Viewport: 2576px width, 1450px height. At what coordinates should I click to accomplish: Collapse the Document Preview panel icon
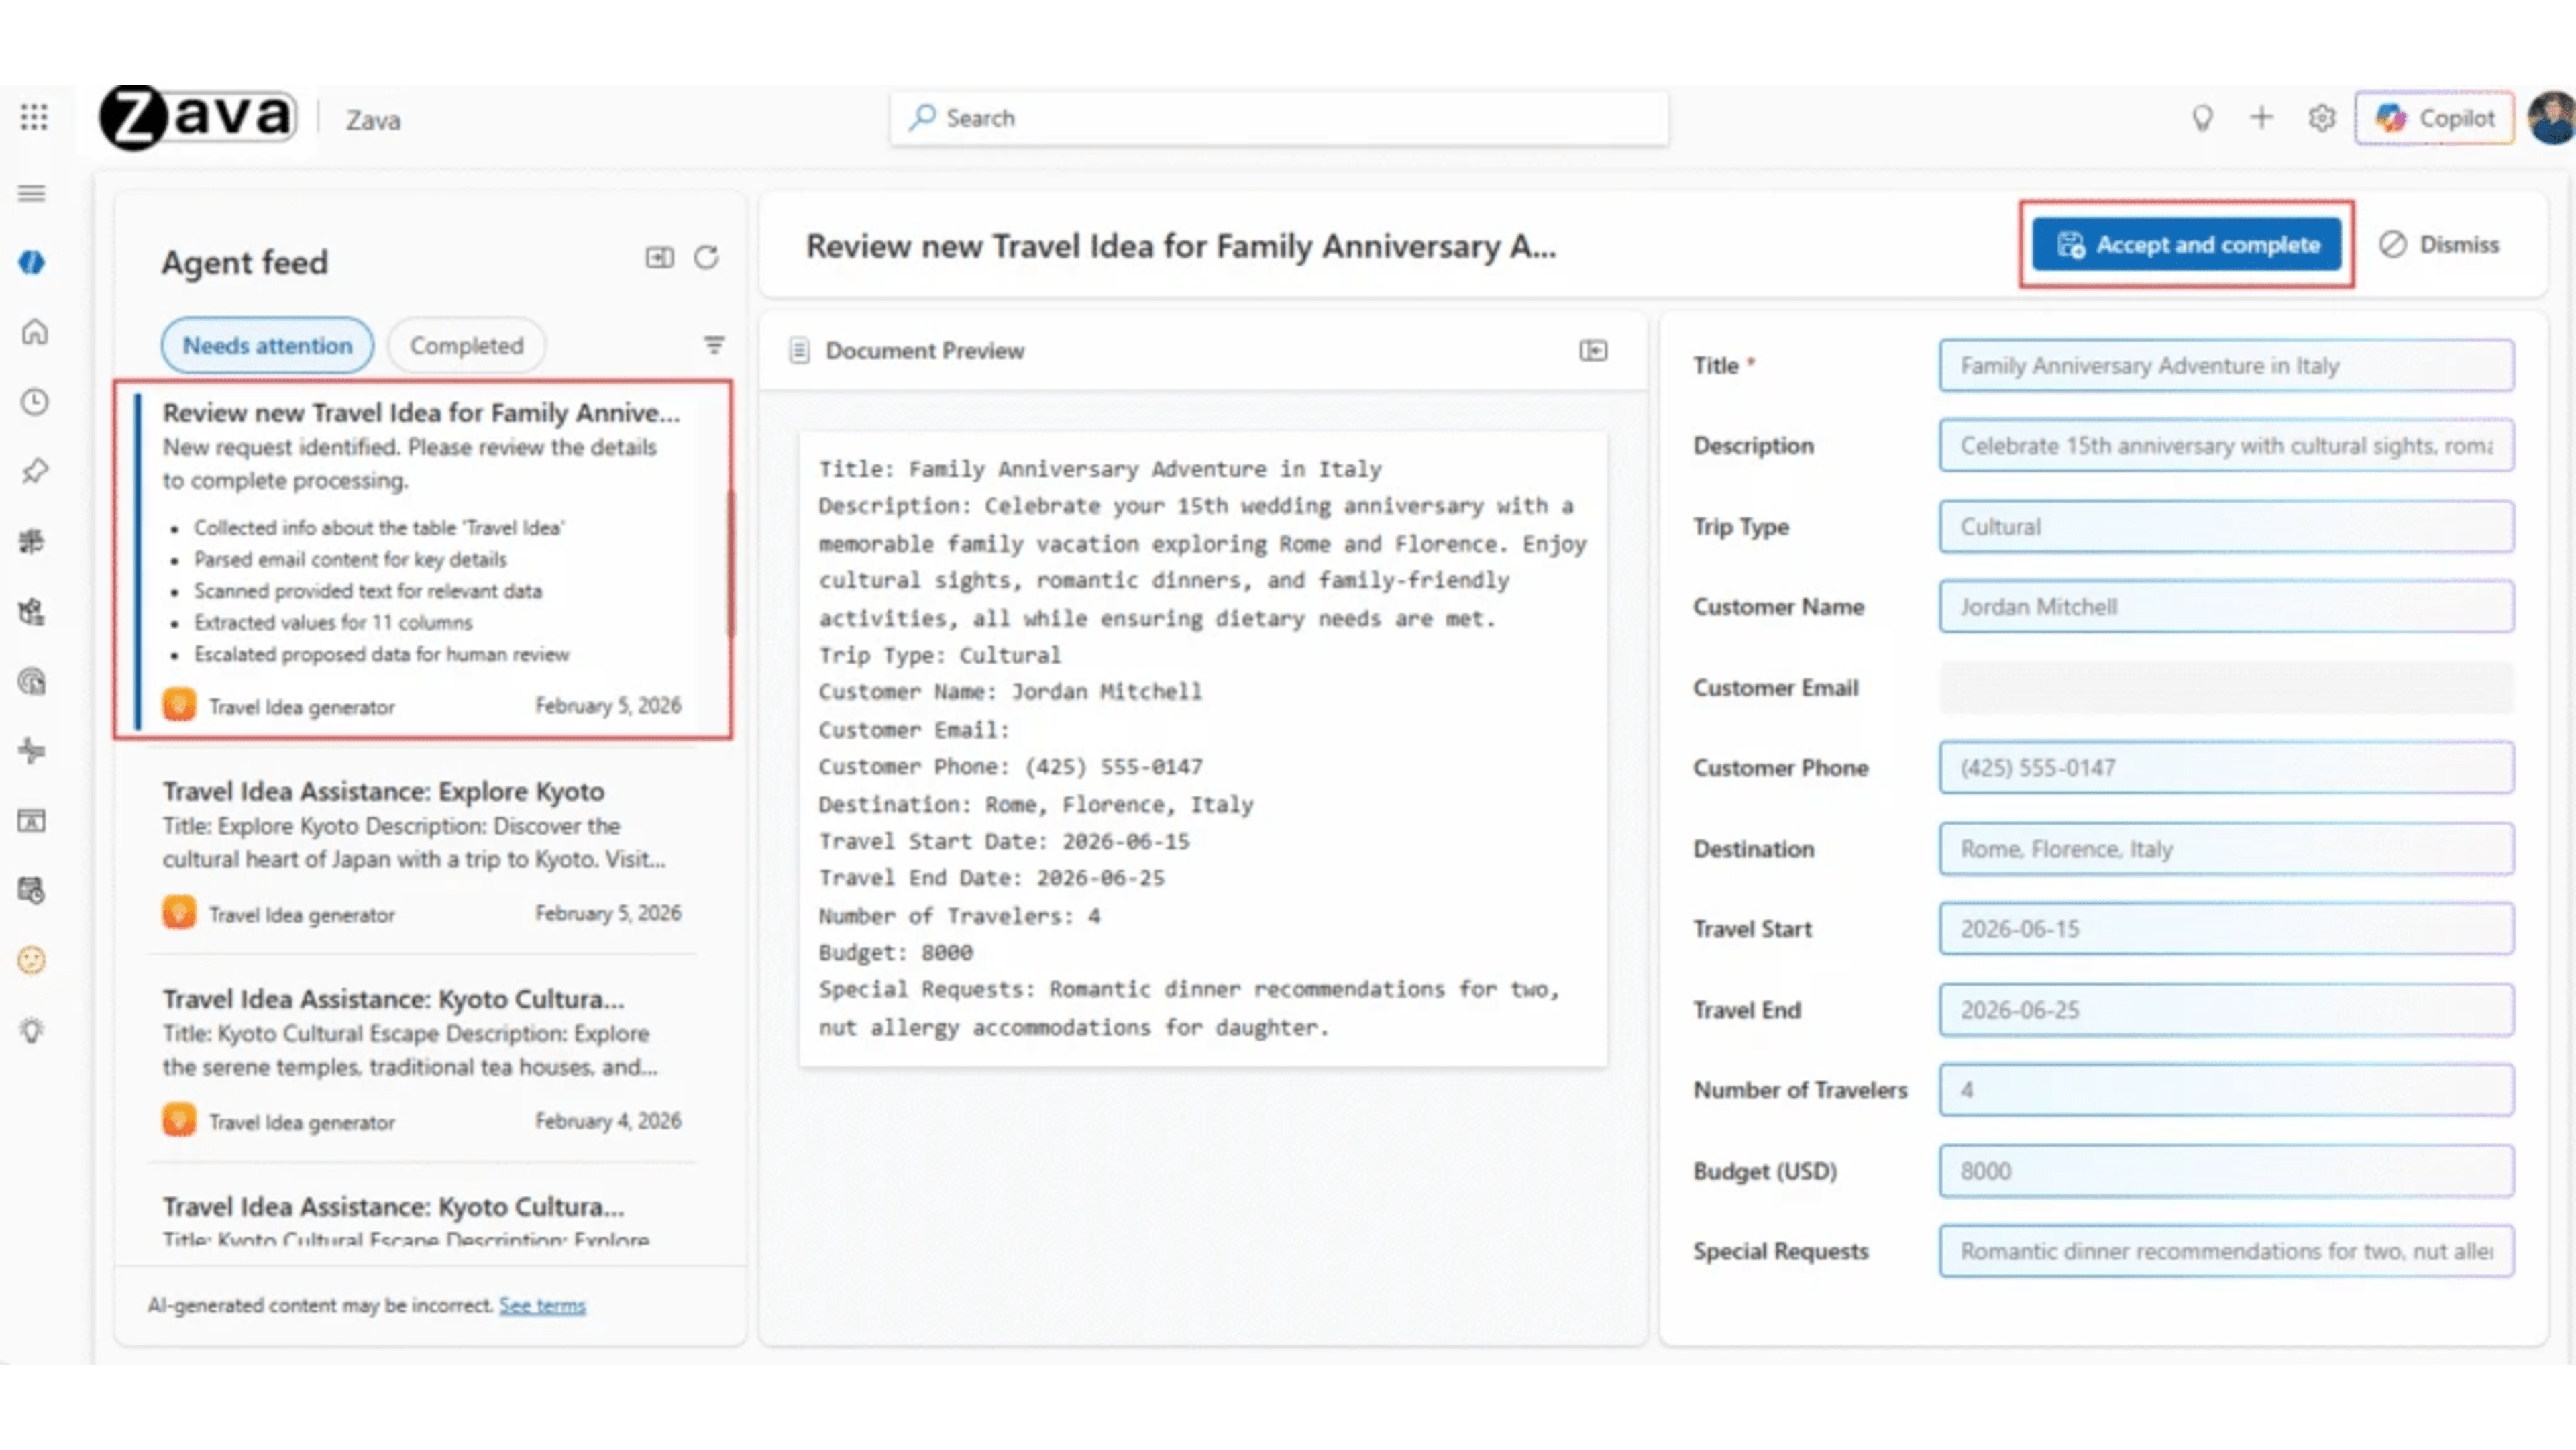(x=1593, y=350)
